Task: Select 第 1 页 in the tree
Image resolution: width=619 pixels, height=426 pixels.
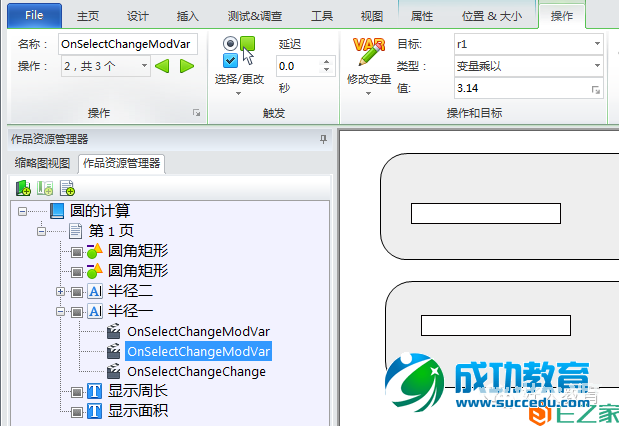Action: (x=111, y=231)
